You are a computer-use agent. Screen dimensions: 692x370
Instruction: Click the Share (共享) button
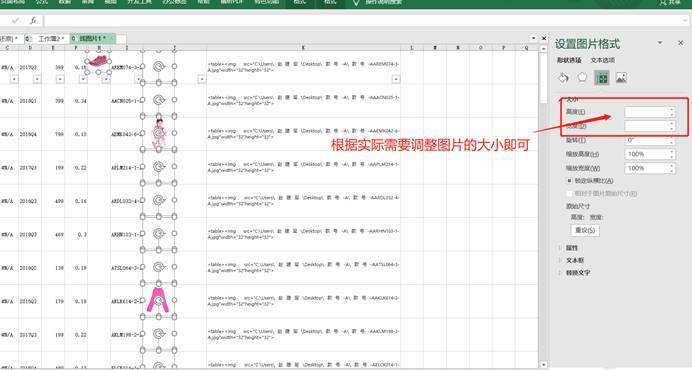[x=670, y=3]
